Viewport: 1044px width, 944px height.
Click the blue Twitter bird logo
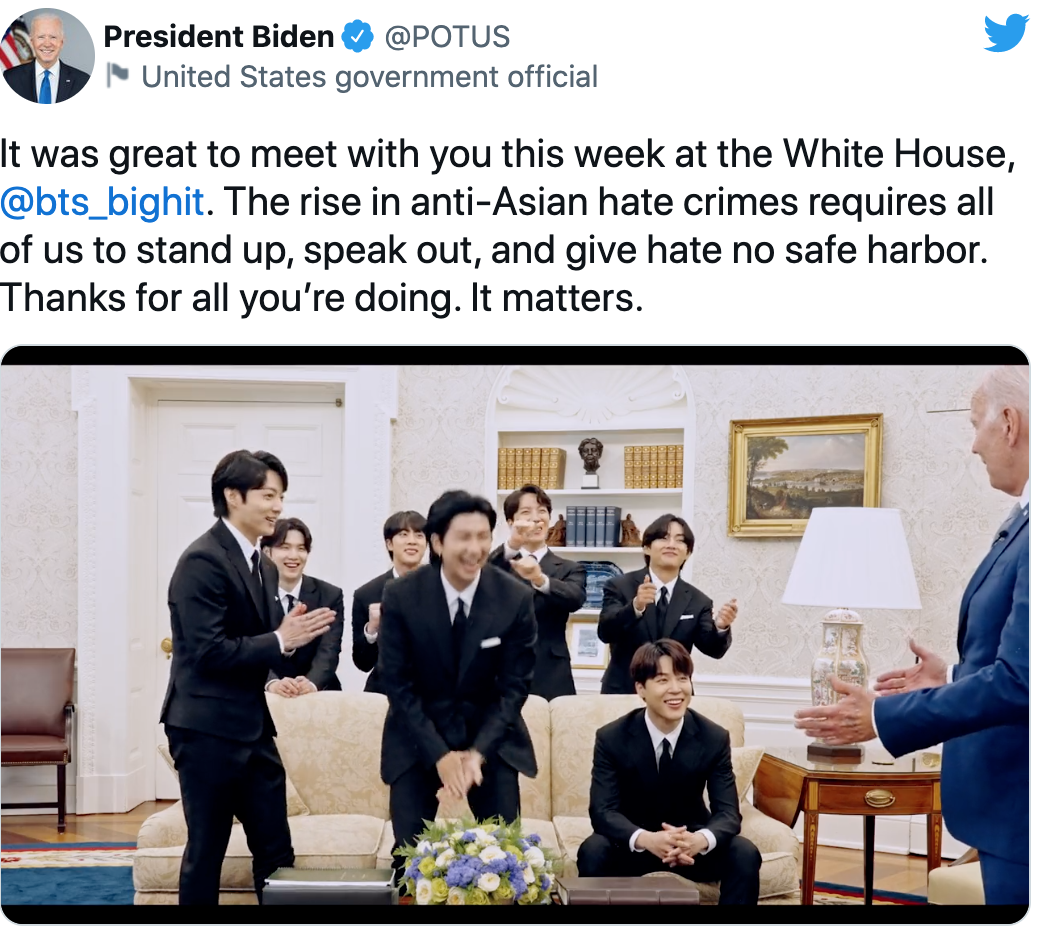click(x=1007, y=34)
